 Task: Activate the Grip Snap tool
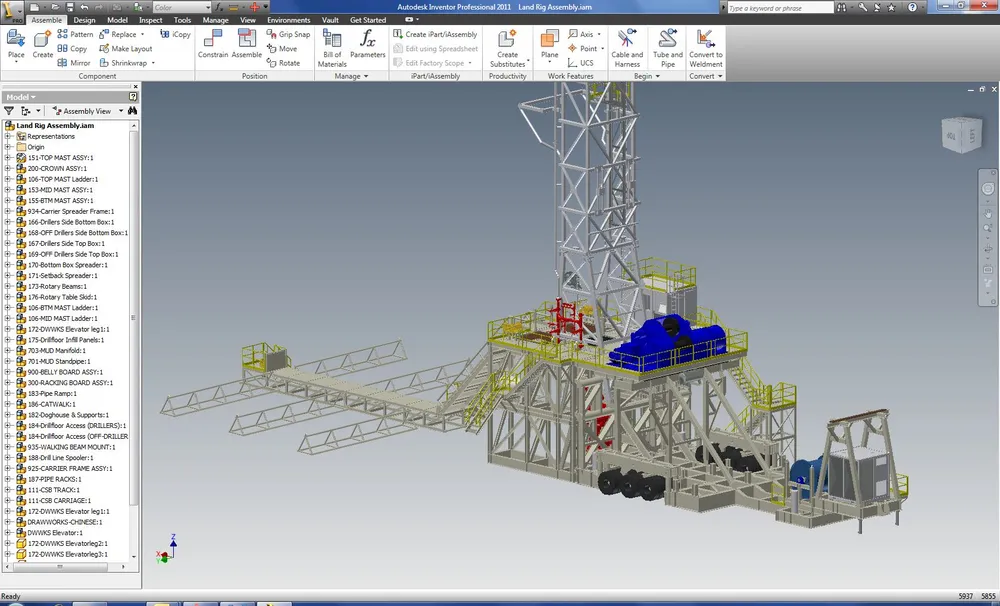click(288, 34)
